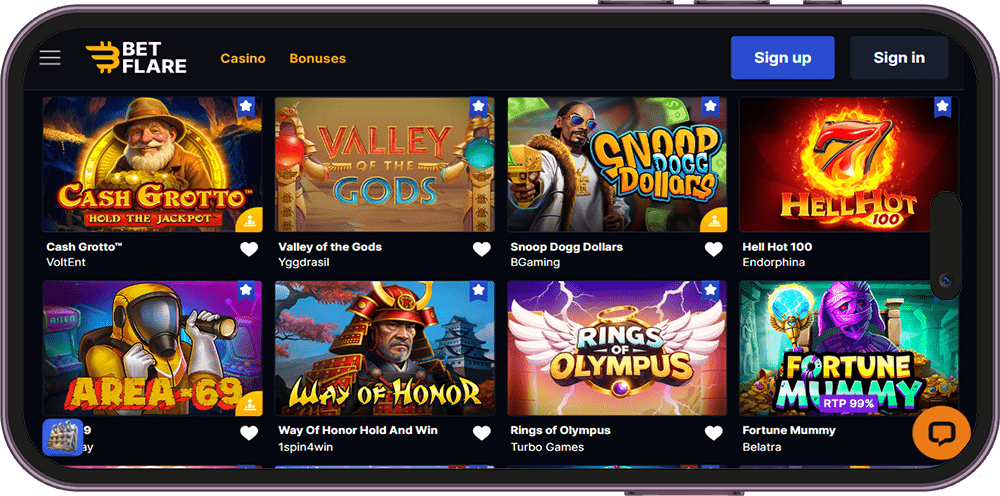
Task: Favorite Valley of the Gods with heart
Action: click(x=482, y=249)
